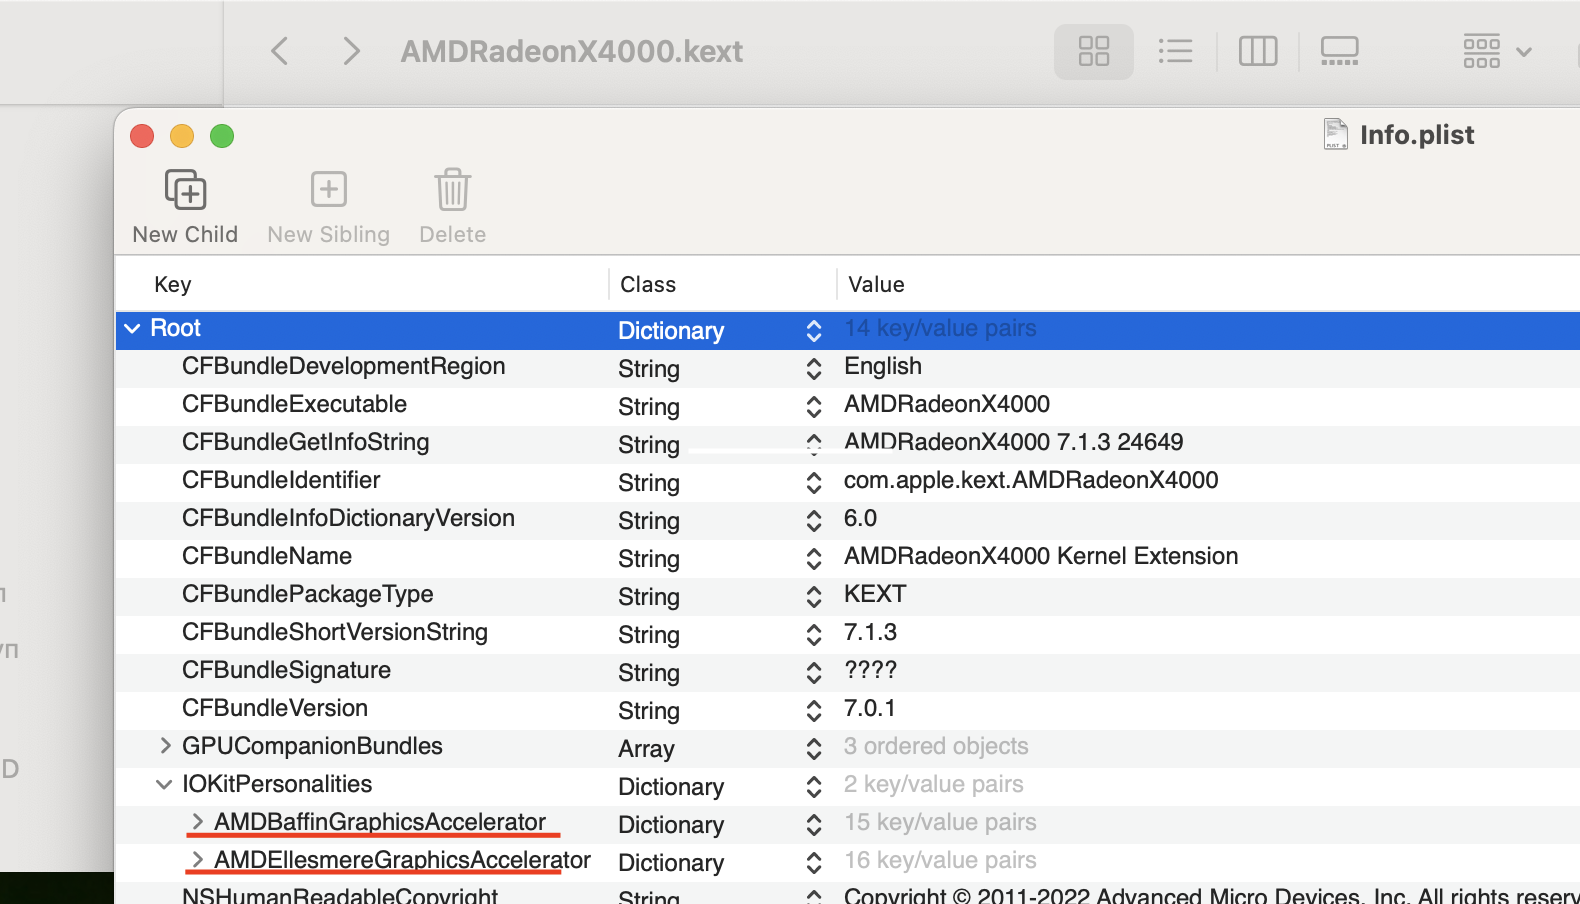Select the CFBundleSignature key
The width and height of the screenshot is (1580, 904).
pos(286,670)
